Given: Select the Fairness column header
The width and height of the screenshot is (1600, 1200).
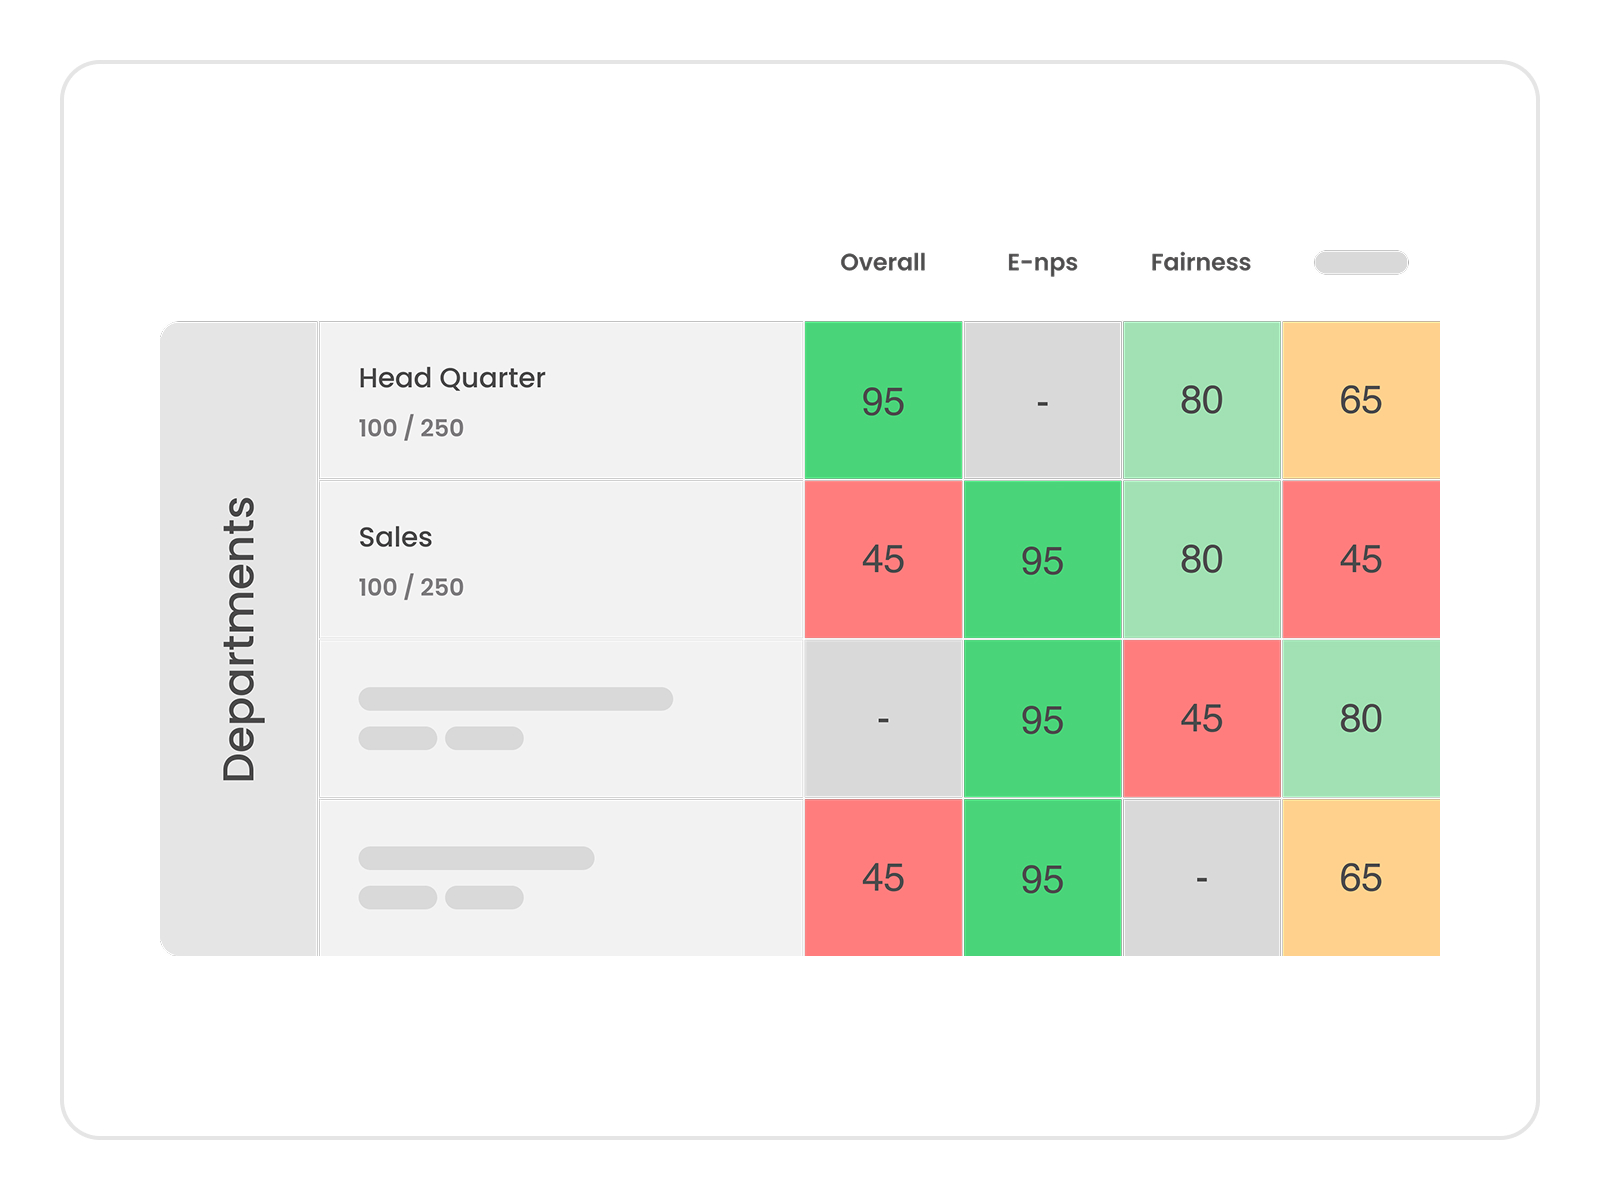Looking at the screenshot, I should tap(1200, 262).
